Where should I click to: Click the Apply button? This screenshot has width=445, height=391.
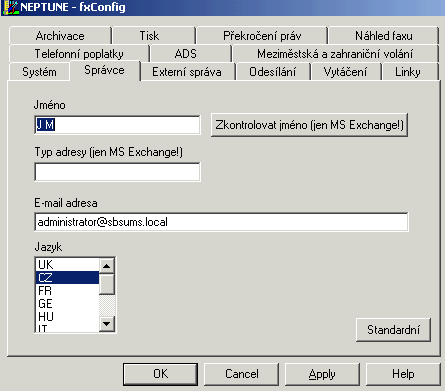322,374
